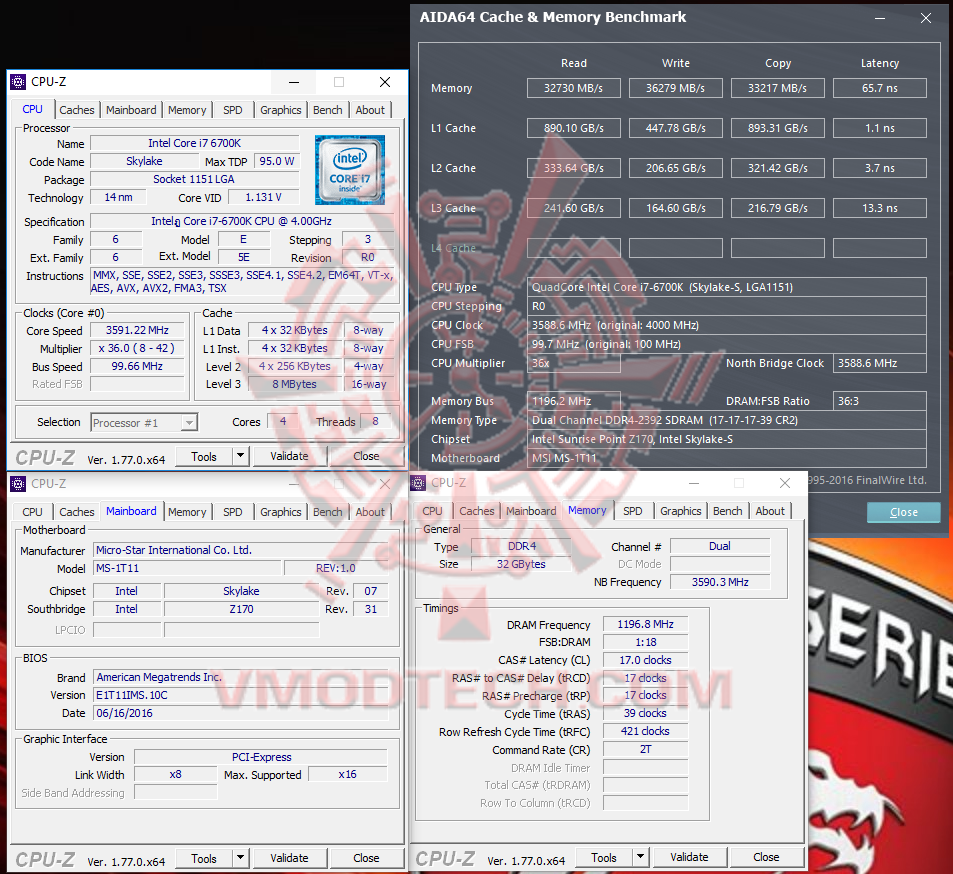953x874 pixels.
Task: Switch to CPU tab in Mainboard window
Action: (x=32, y=512)
